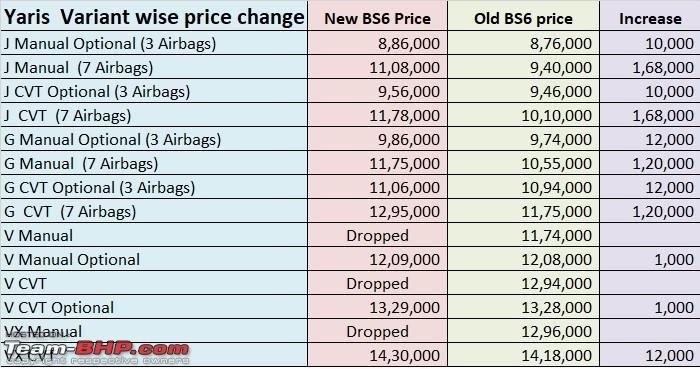Click new price 11,78,000 for J CVT
Screen dimensions: 700x369
point(404,116)
